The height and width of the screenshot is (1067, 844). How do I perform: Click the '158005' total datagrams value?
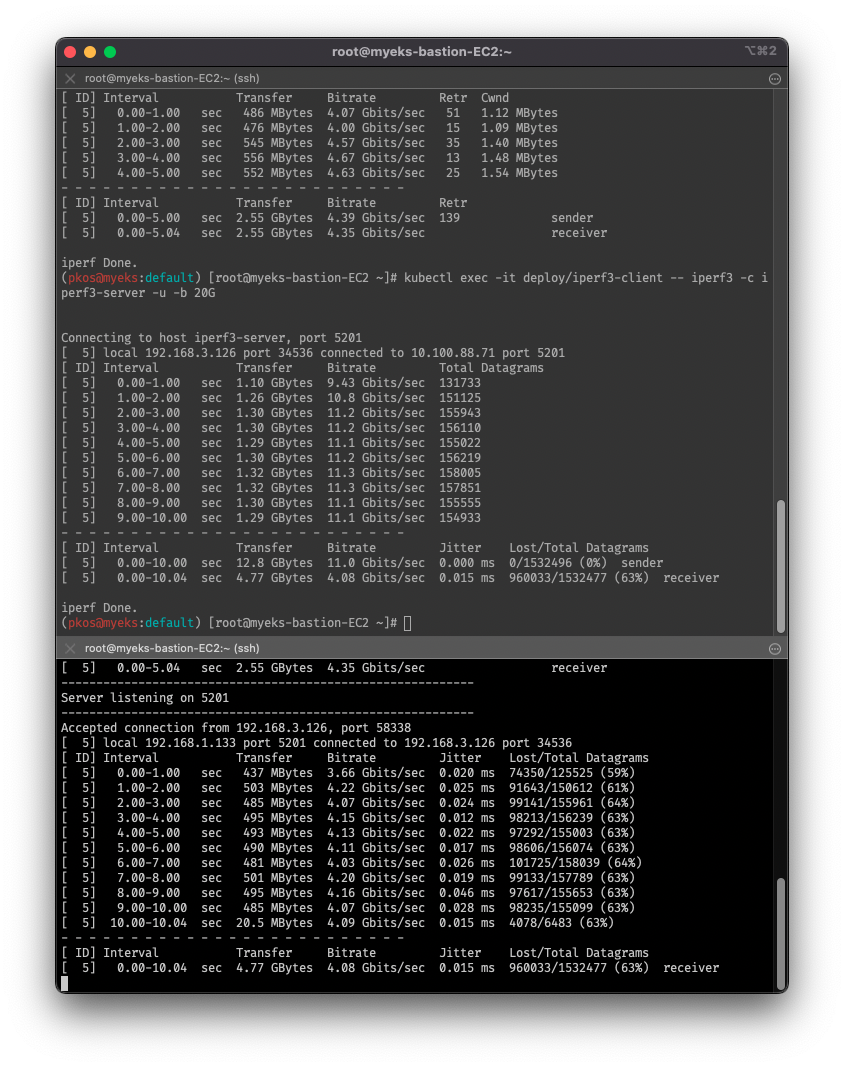click(460, 473)
